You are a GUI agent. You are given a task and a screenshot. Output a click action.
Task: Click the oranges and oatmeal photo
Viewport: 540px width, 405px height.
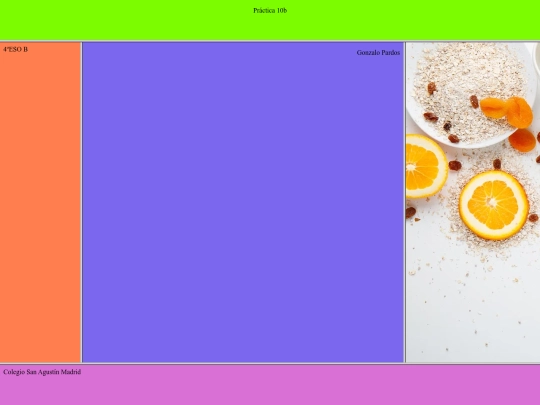coord(473,202)
